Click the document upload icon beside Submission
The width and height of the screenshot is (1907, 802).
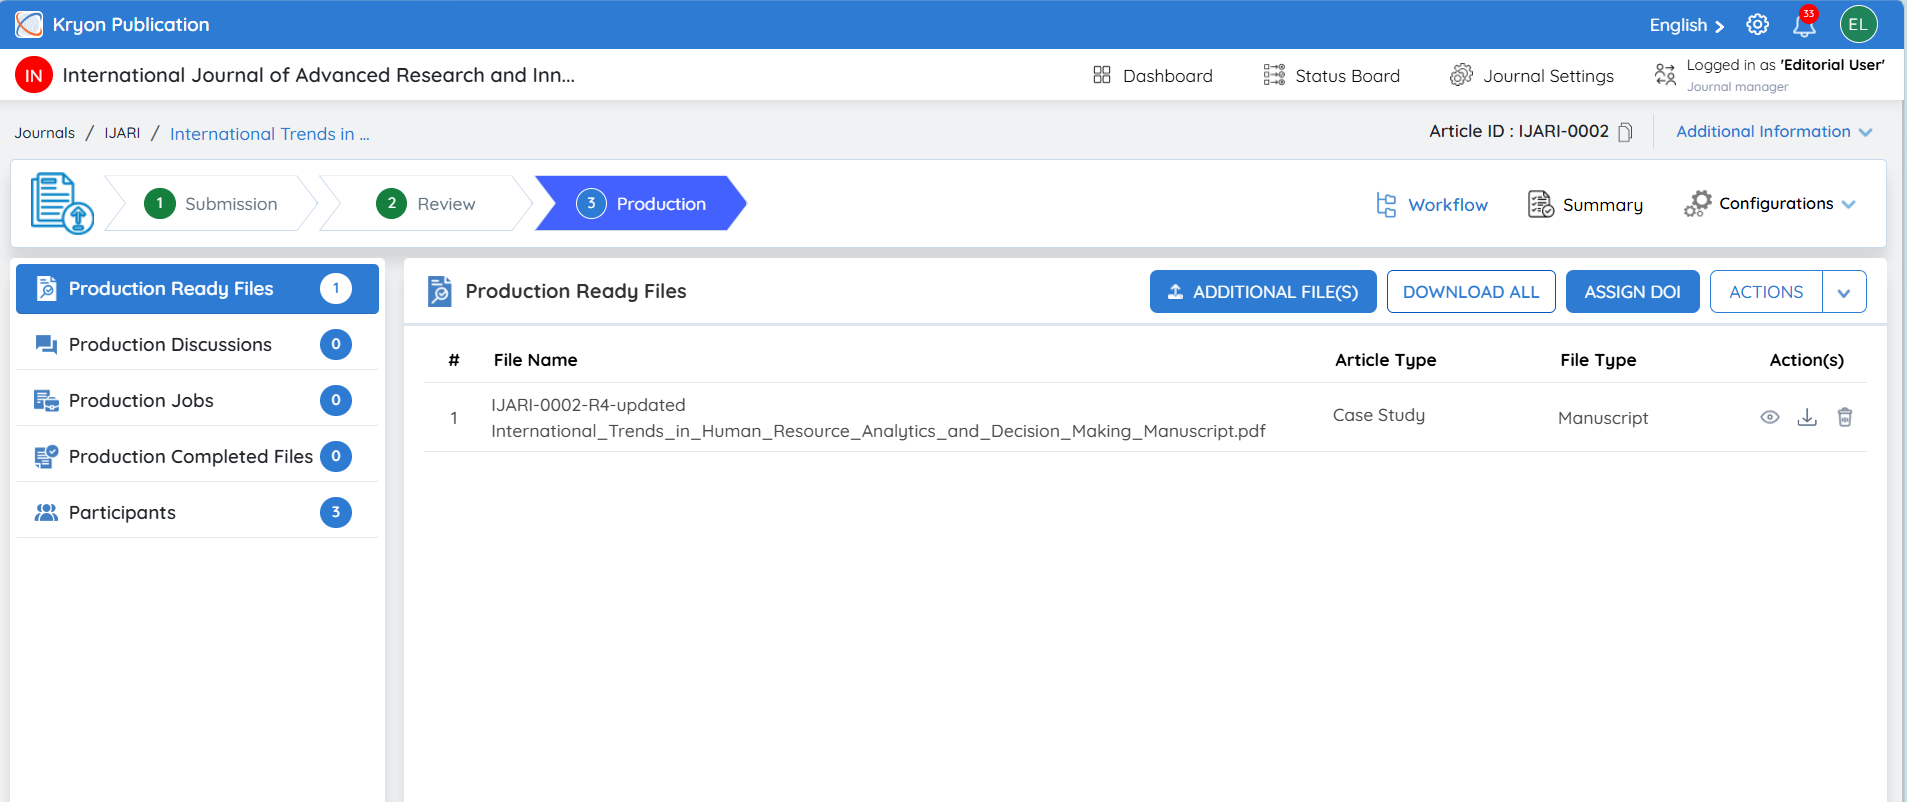(62, 204)
